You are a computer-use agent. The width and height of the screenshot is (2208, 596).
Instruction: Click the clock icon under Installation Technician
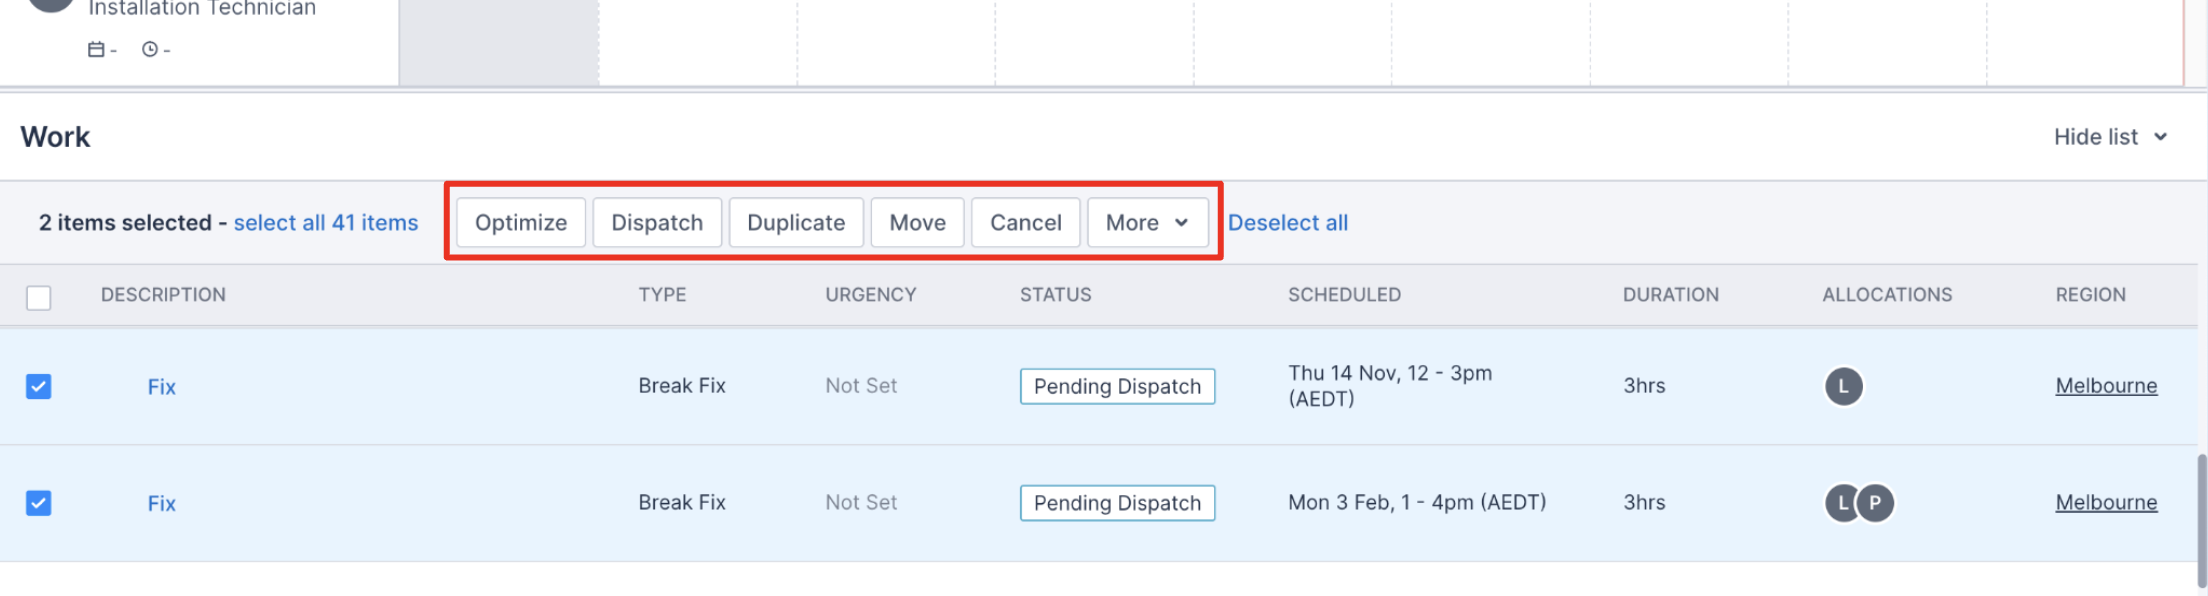150,49
